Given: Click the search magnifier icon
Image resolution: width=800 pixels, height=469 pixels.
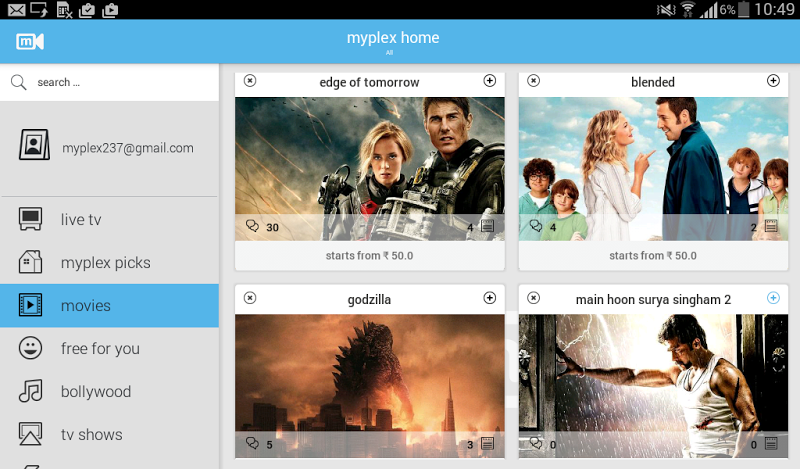Looking at the screenshot, I should pos(18,82).
